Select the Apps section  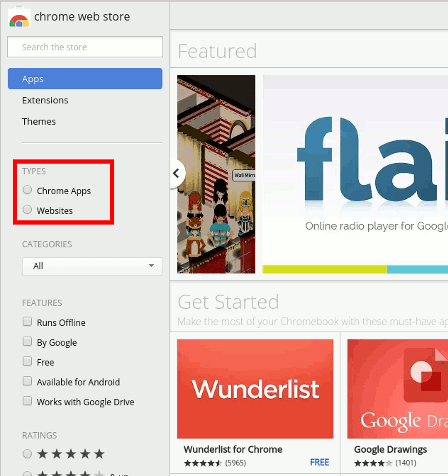[x=85, y=79]
